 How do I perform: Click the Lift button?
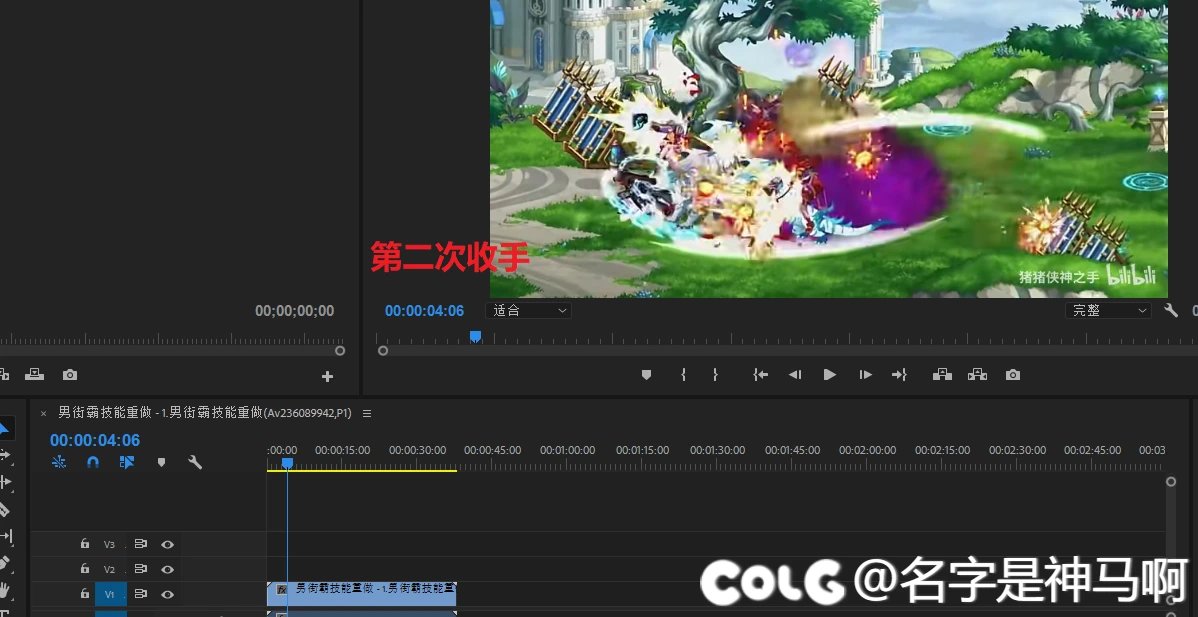(x=942, y=374)
